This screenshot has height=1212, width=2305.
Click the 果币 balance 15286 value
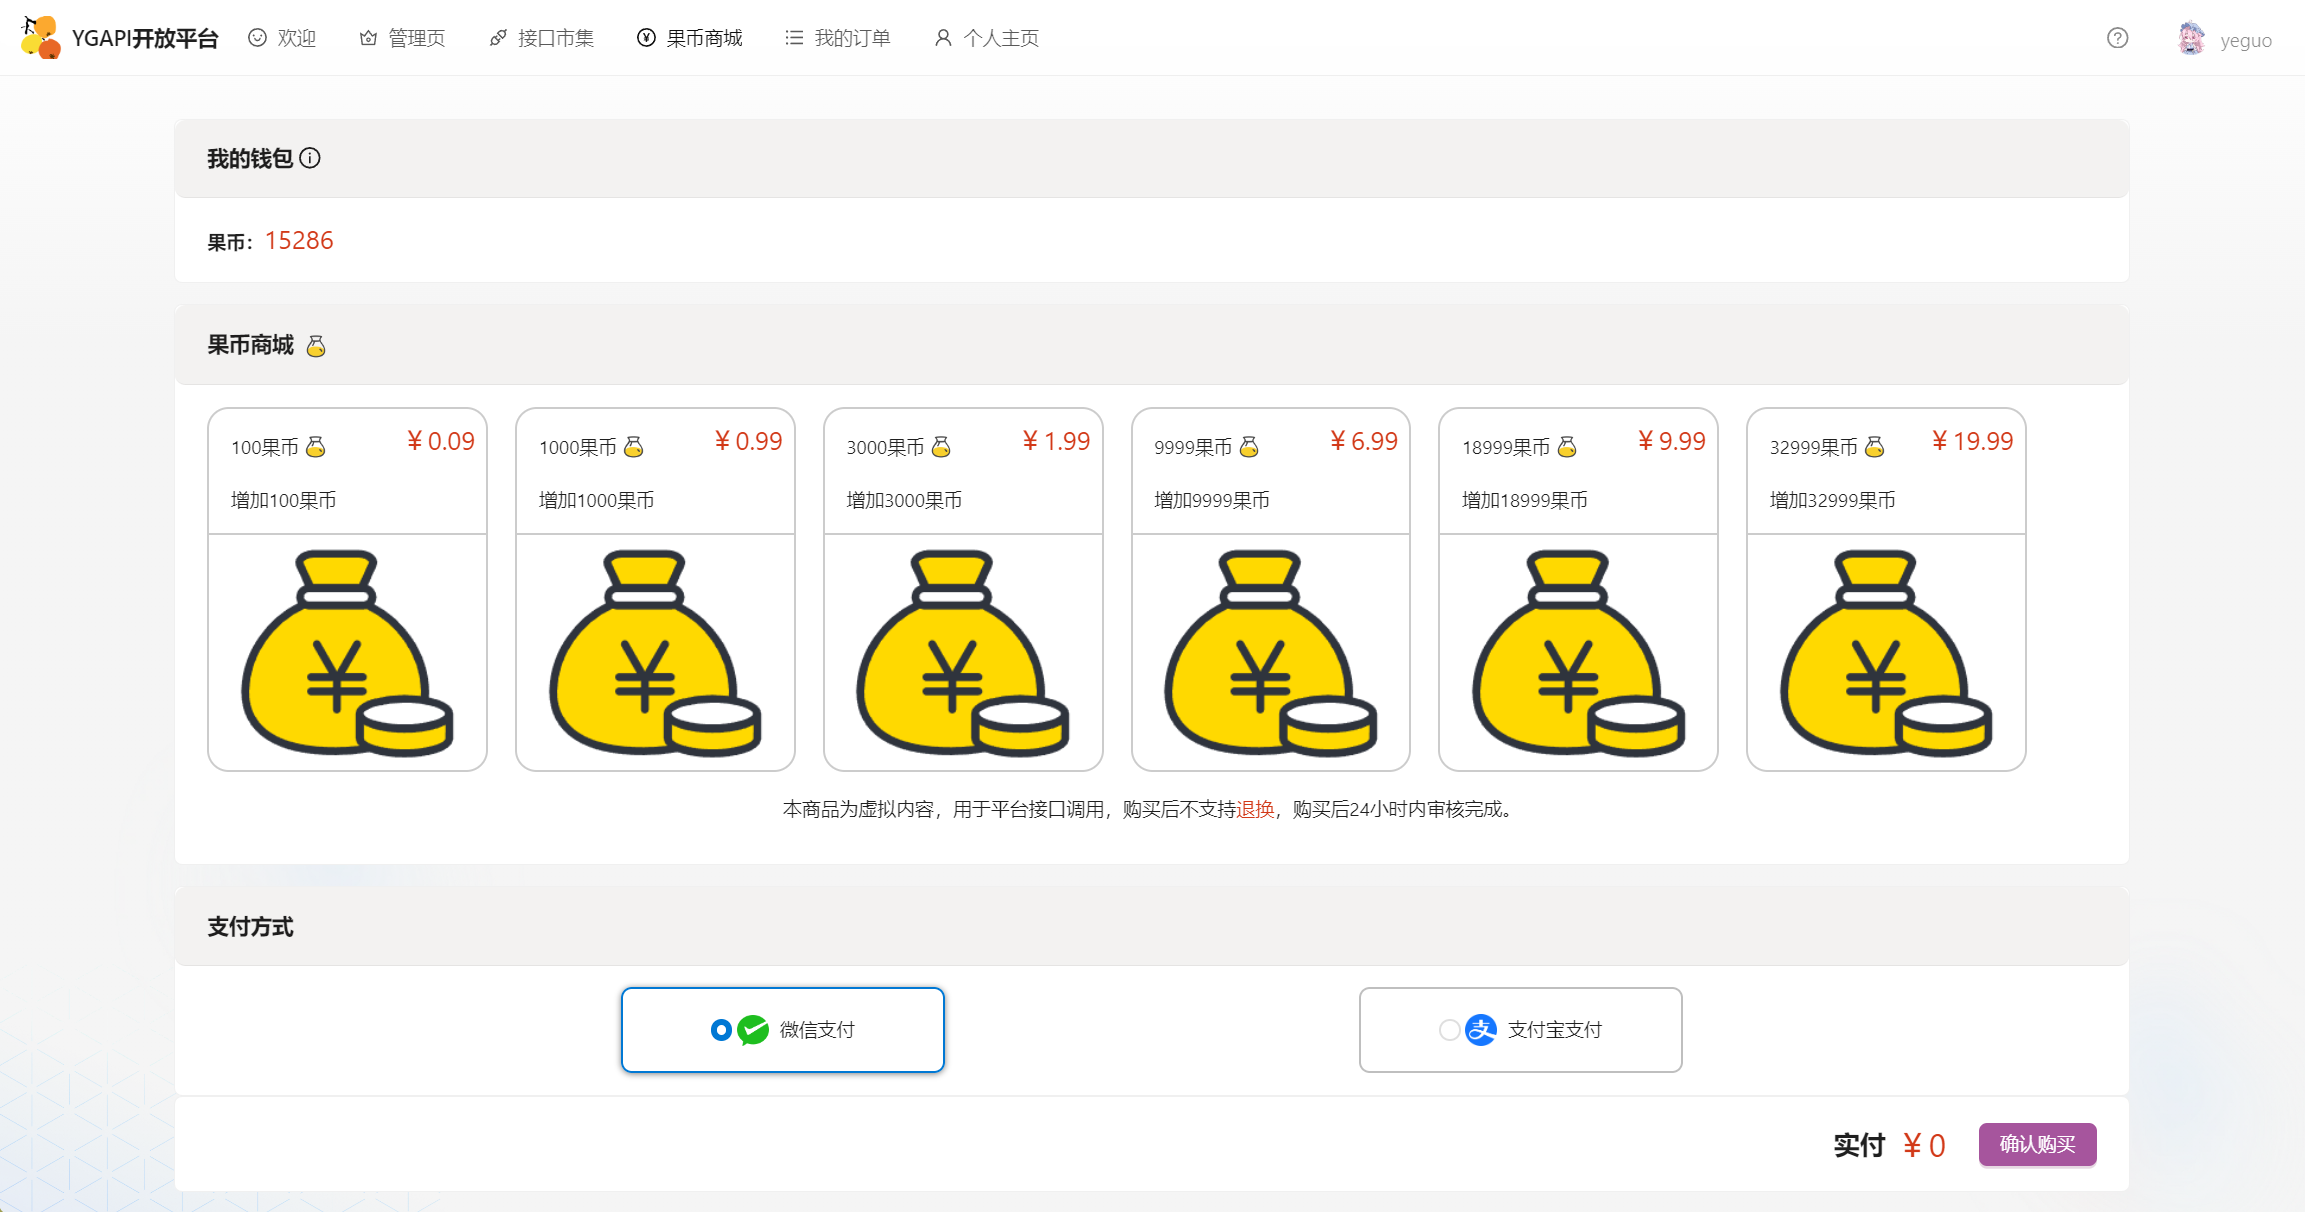(298, 240)
